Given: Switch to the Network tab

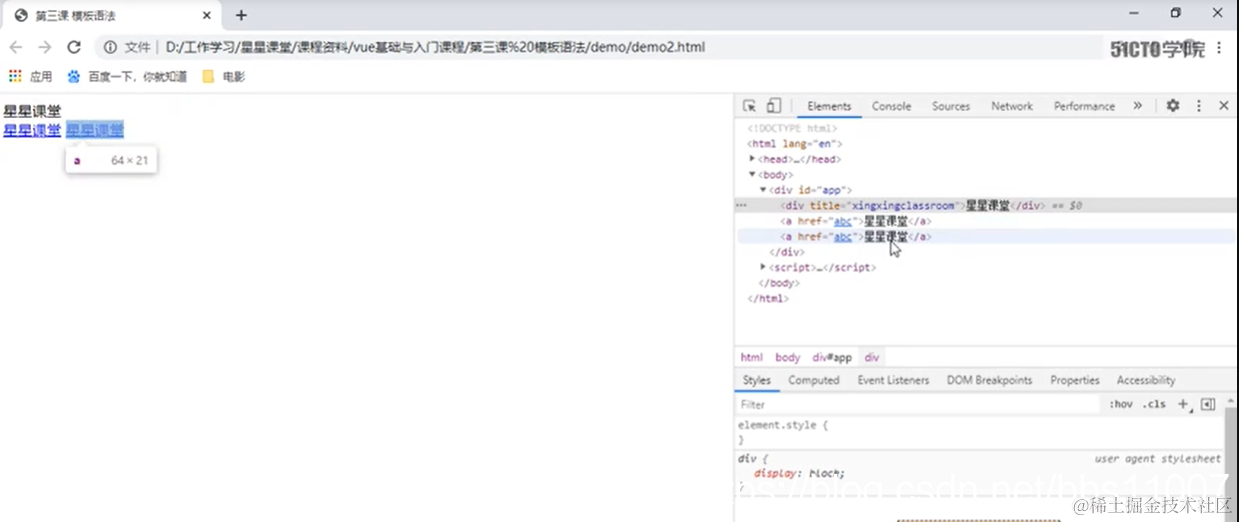Looking at the screenshot, I should tap(1012, 106).
